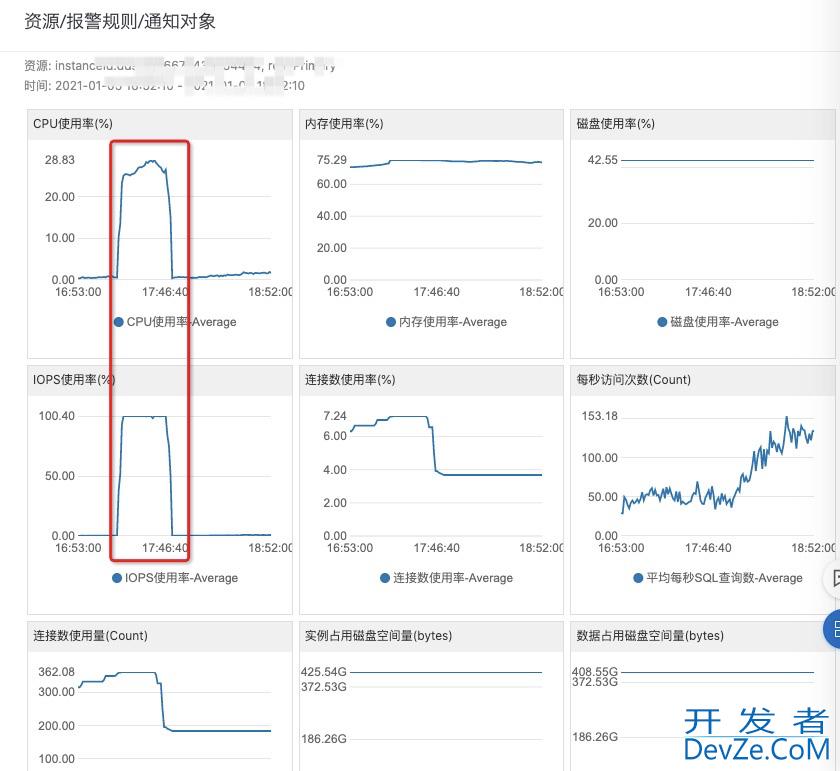Viewport: 840px width, 771px height.
Task: Click the connection count value 362.08
Action: click(x=56, y=672)
